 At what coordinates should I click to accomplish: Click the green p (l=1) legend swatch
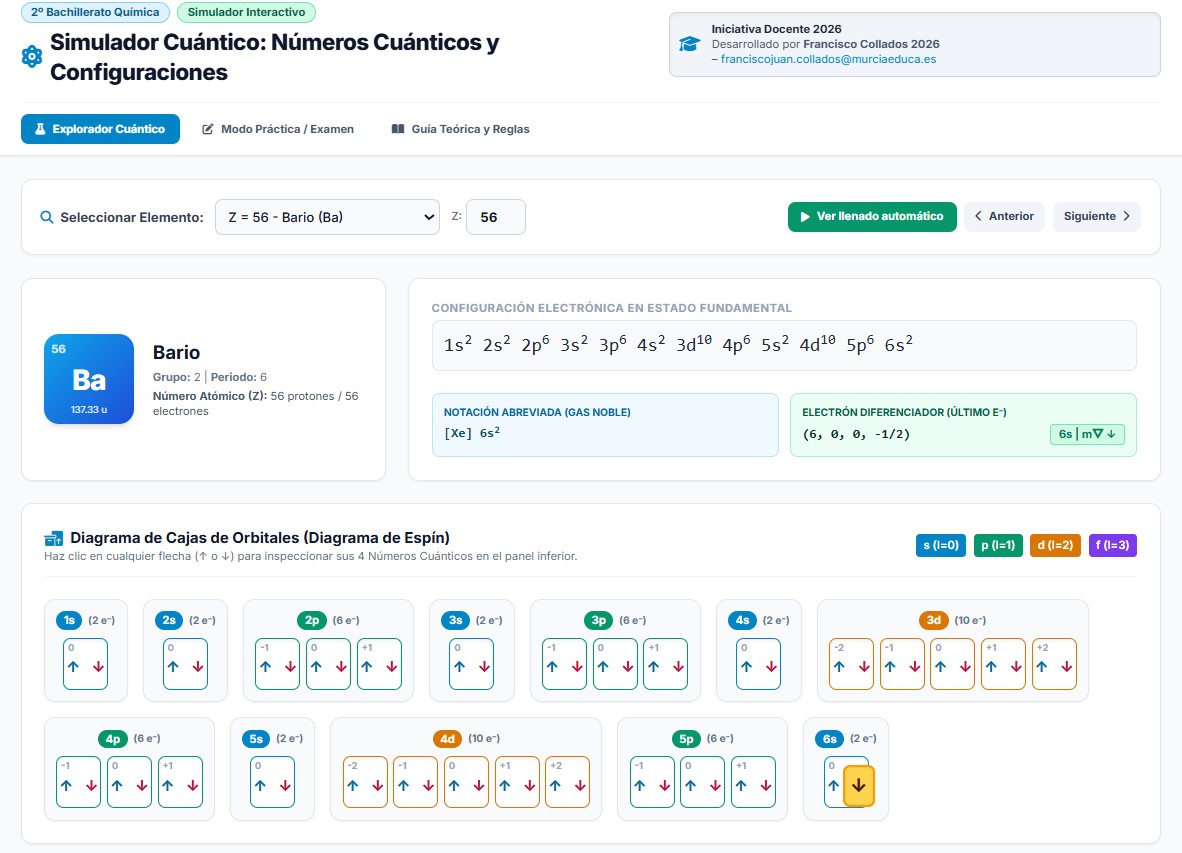998,545
